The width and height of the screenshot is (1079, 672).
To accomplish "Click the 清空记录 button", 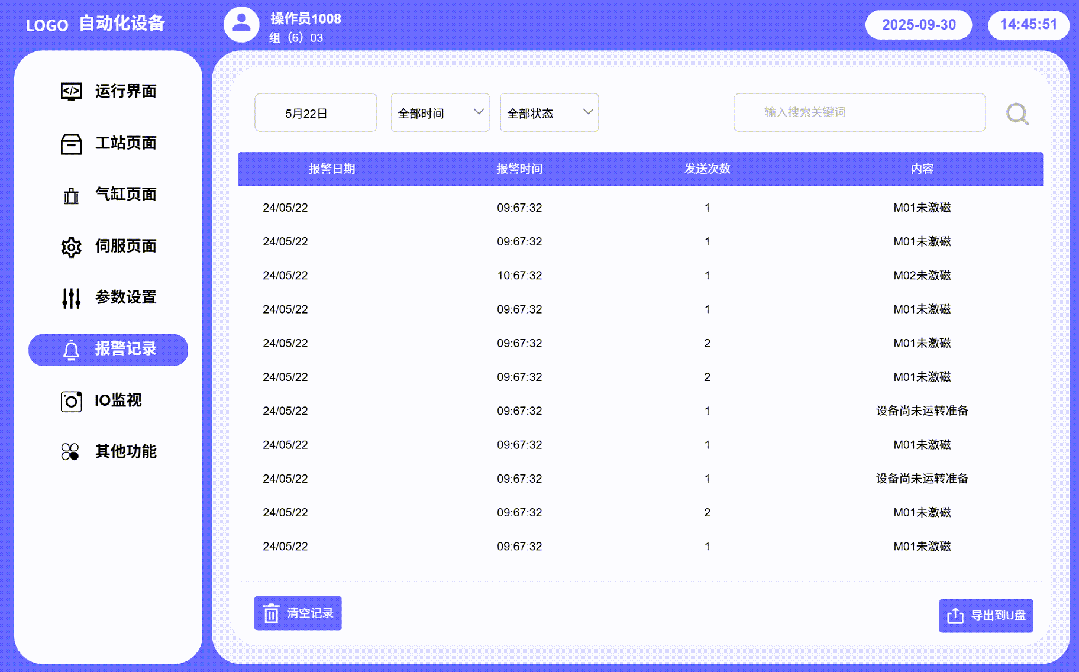I will (297, 612).
